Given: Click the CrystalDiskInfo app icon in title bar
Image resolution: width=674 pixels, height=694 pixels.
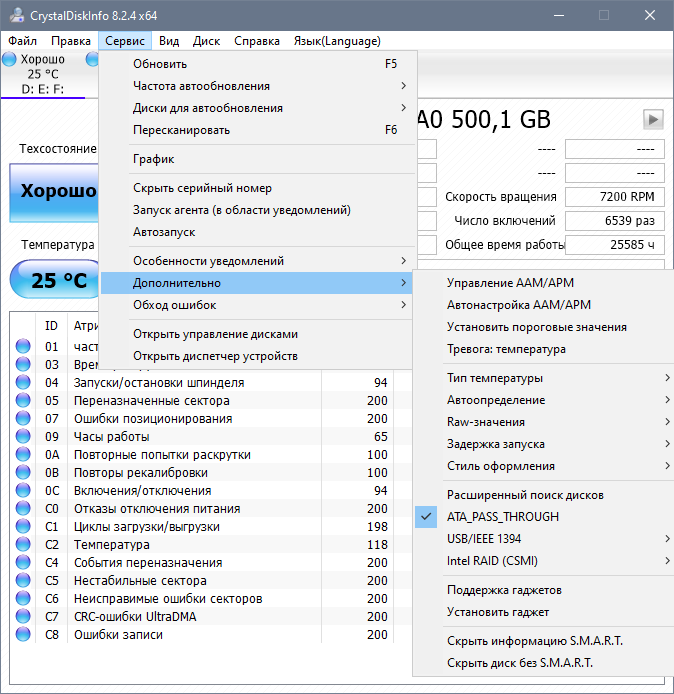Looking at the screenshot, I should pos(15,15).
